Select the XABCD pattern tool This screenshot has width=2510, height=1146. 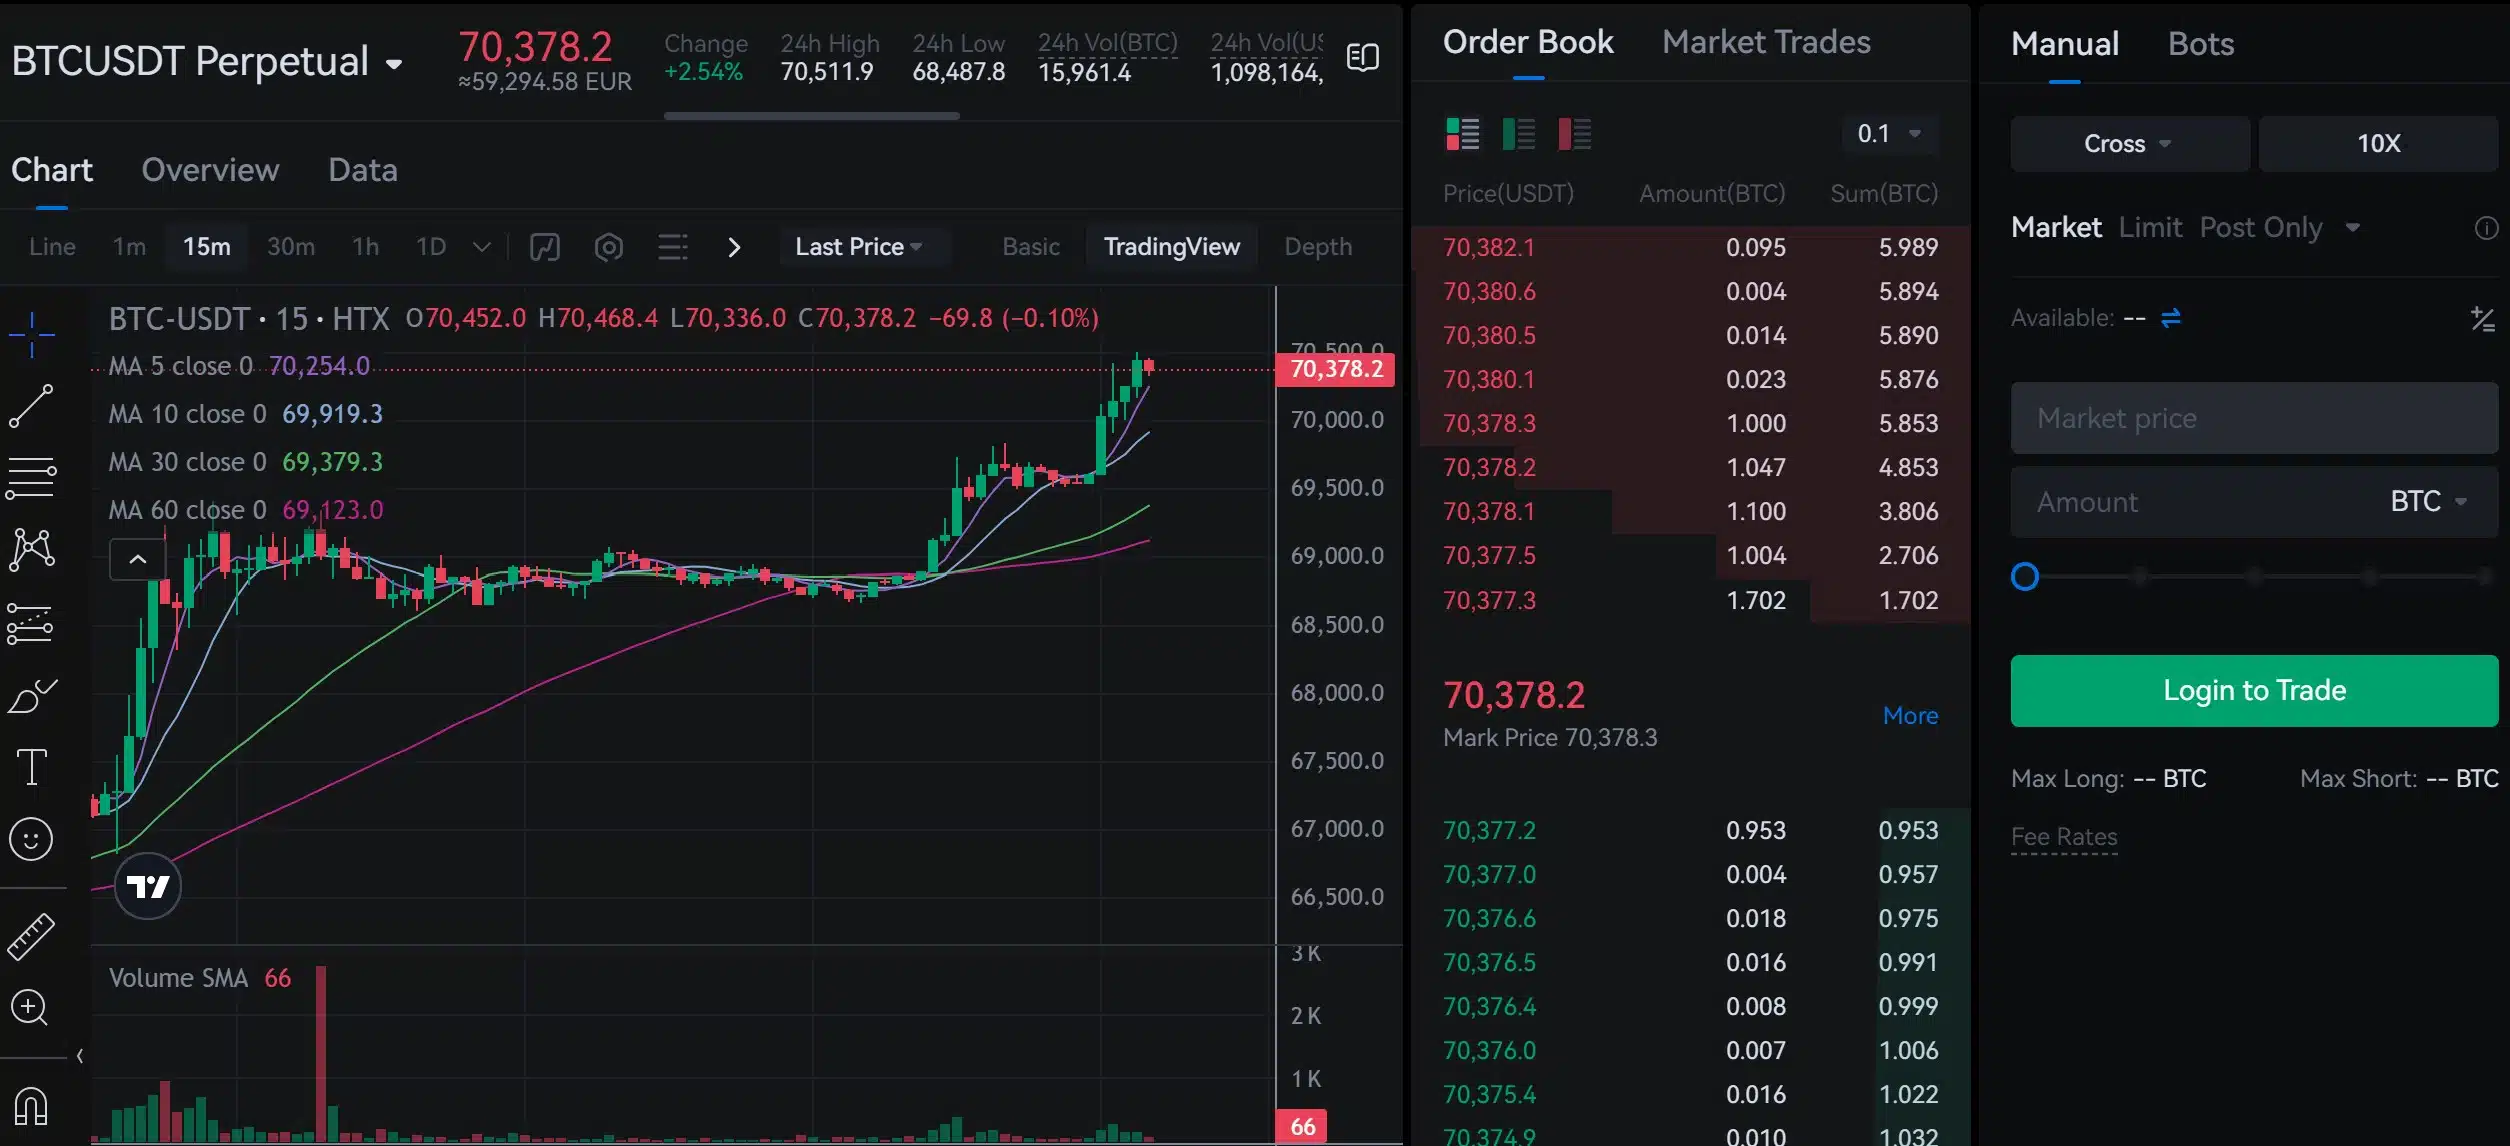32,548
